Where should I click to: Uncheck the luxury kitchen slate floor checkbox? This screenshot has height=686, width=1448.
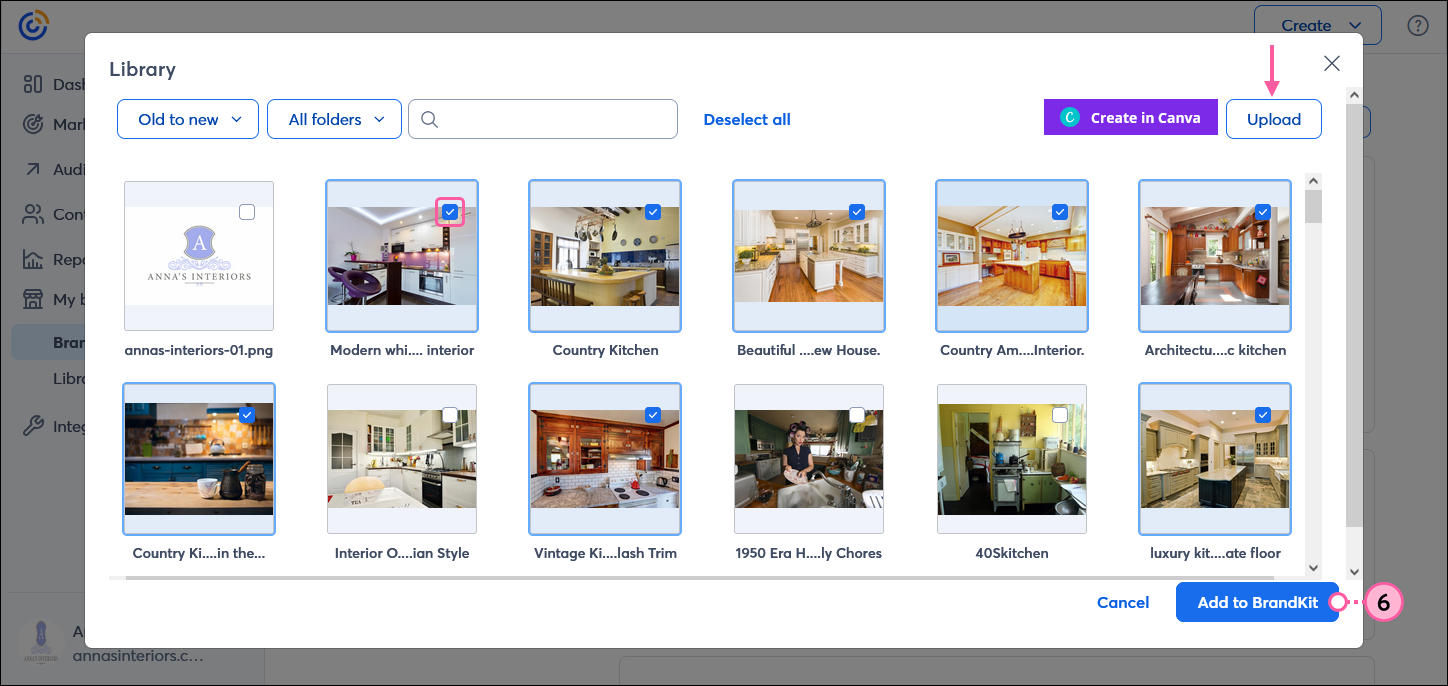point(1263,415)
